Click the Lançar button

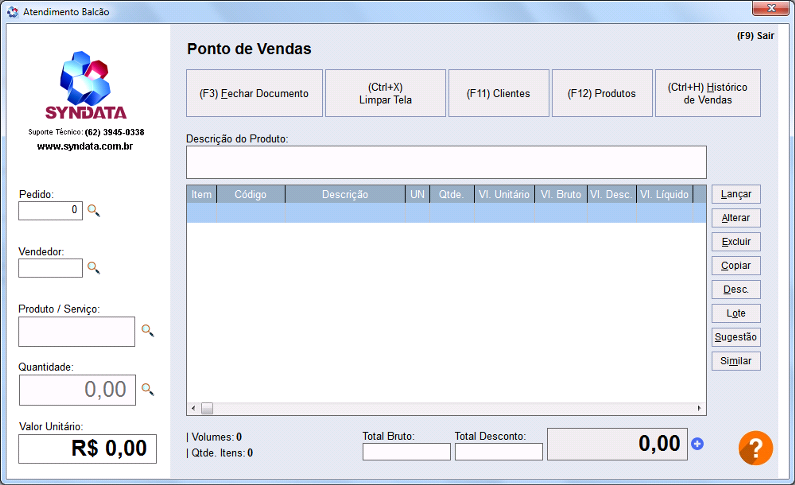(736, 194)
